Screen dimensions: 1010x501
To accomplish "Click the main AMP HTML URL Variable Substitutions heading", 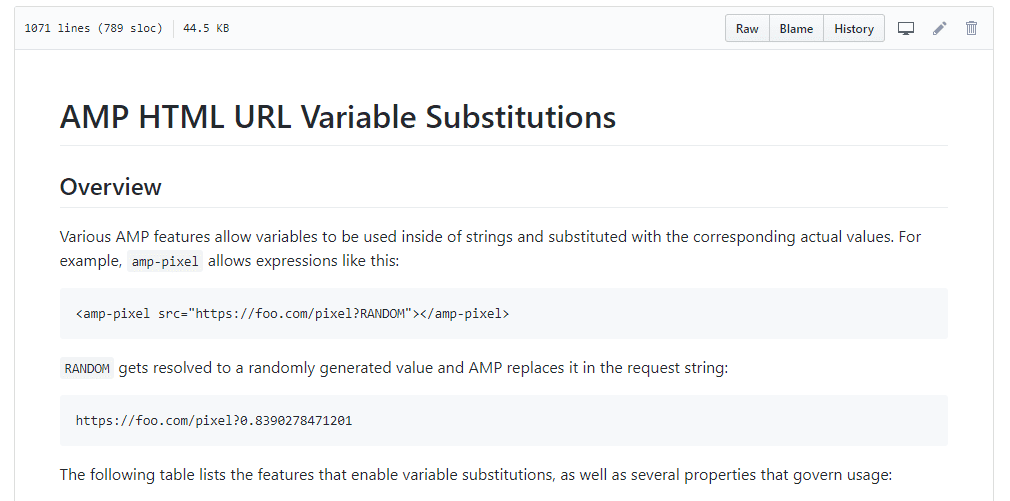I will pyautogui.click(x=338, y=117).
